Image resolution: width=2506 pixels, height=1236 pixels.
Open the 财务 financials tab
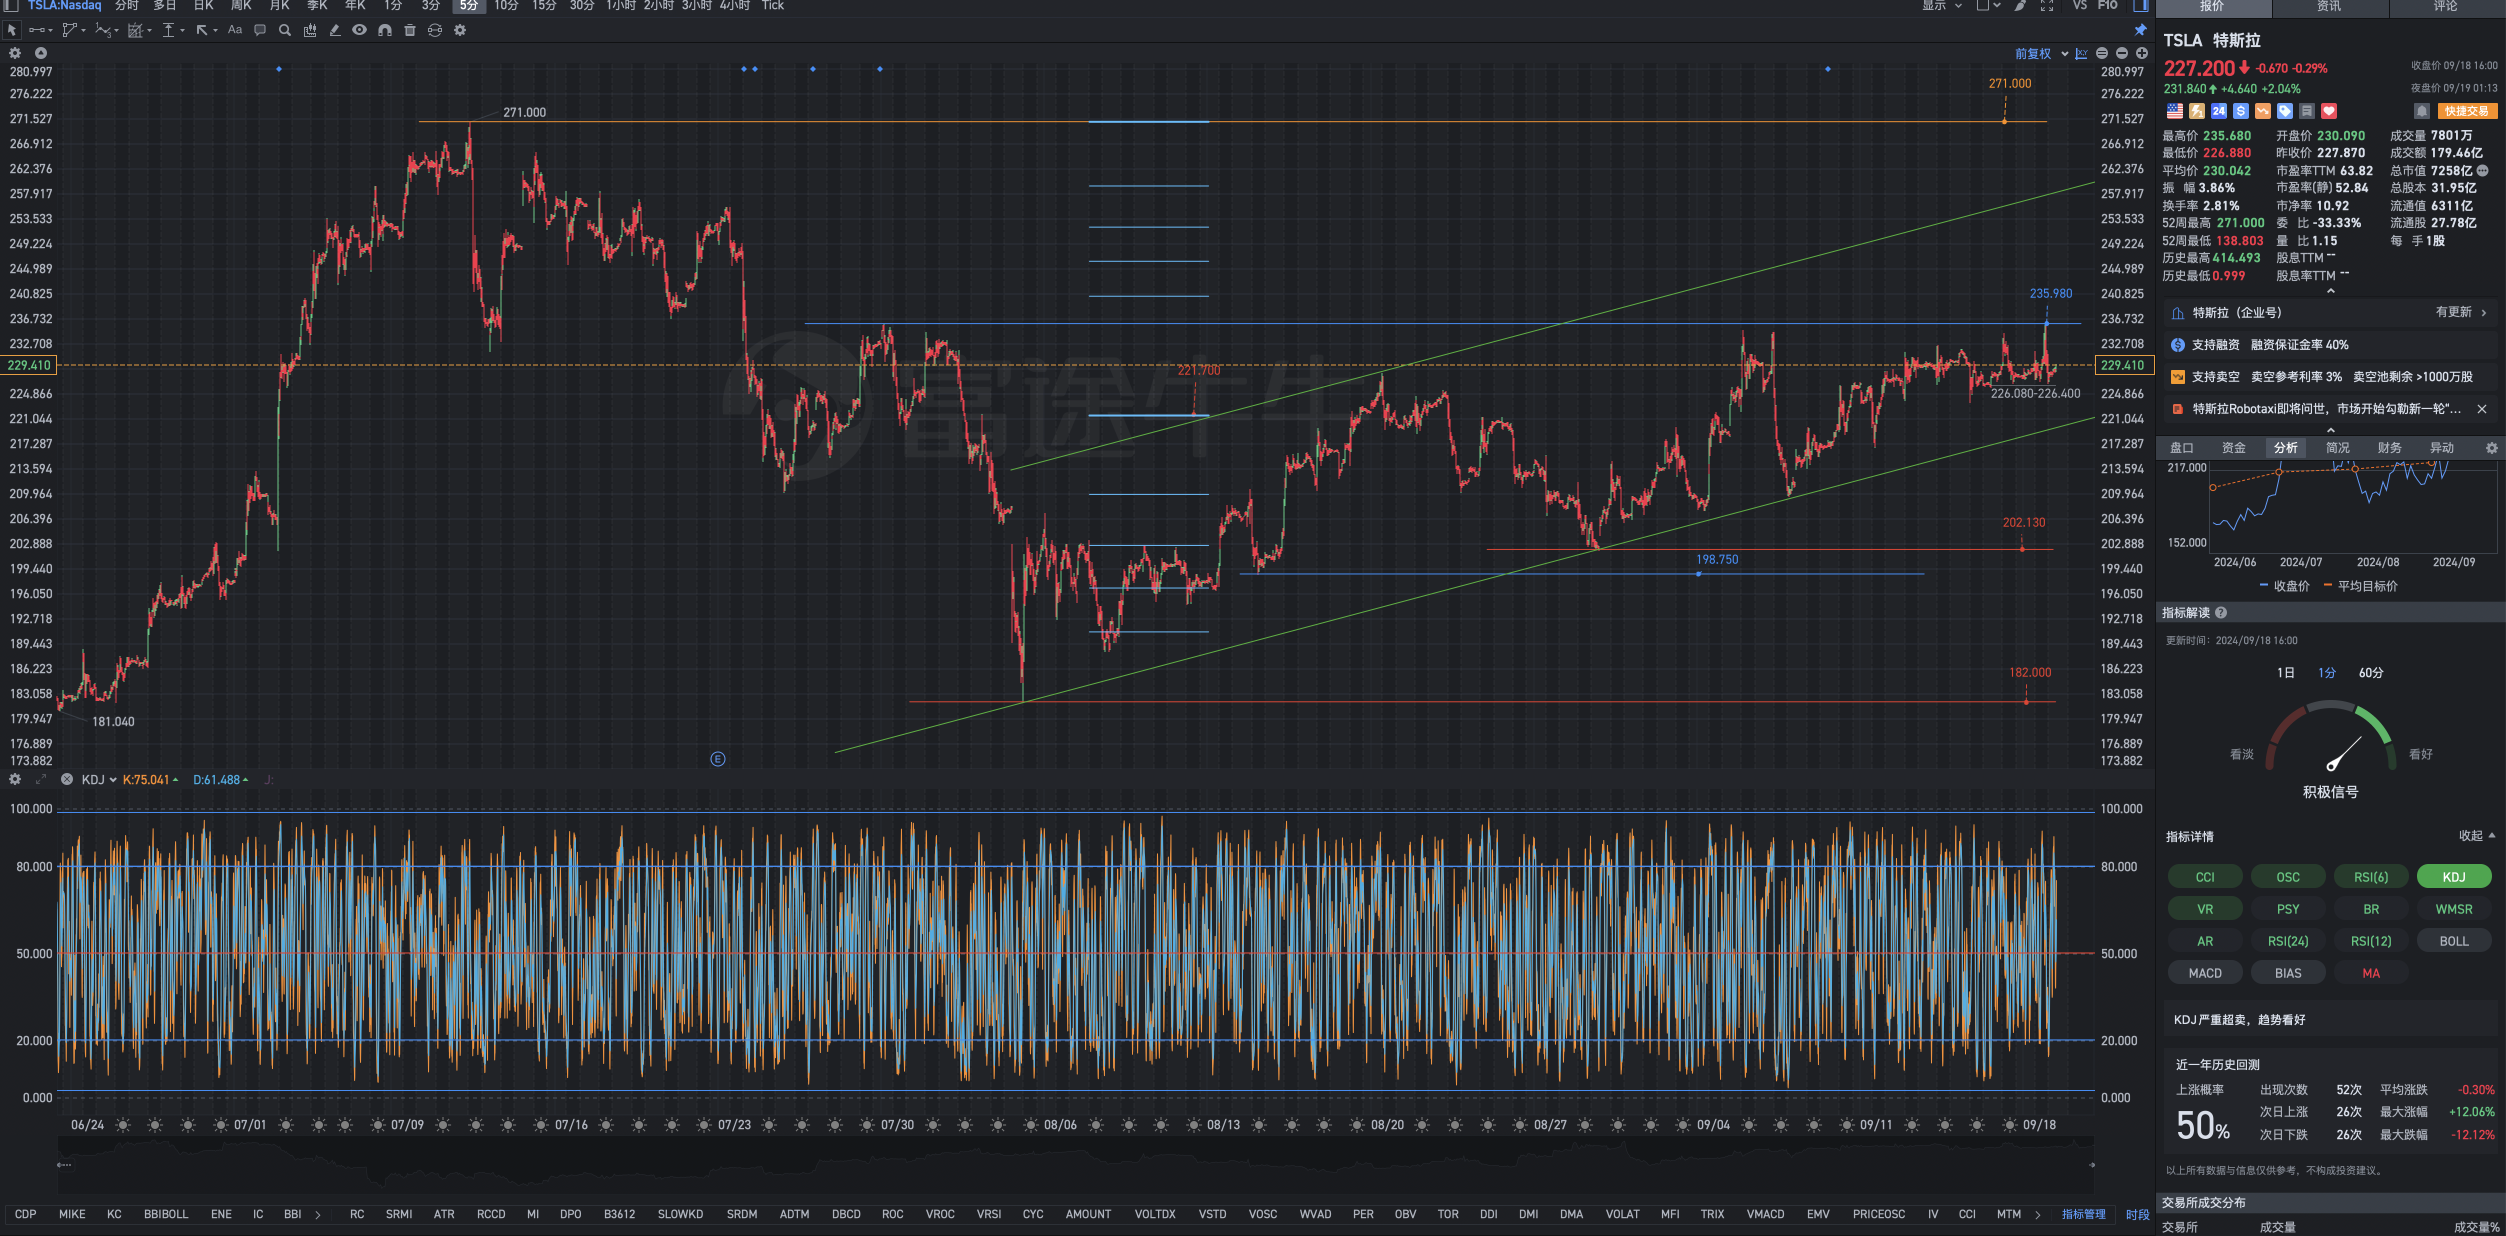tap(2390, 448)
